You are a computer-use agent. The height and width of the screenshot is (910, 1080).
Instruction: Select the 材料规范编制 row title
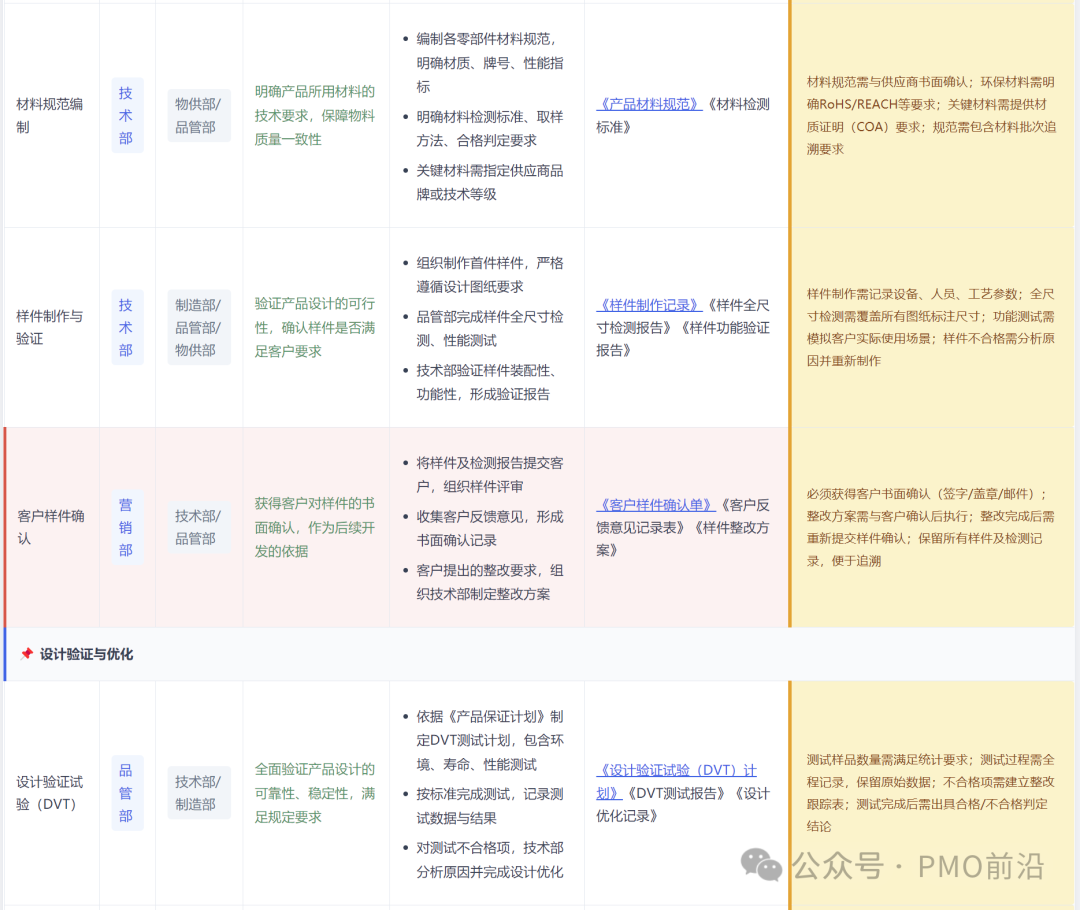(49, 115)
